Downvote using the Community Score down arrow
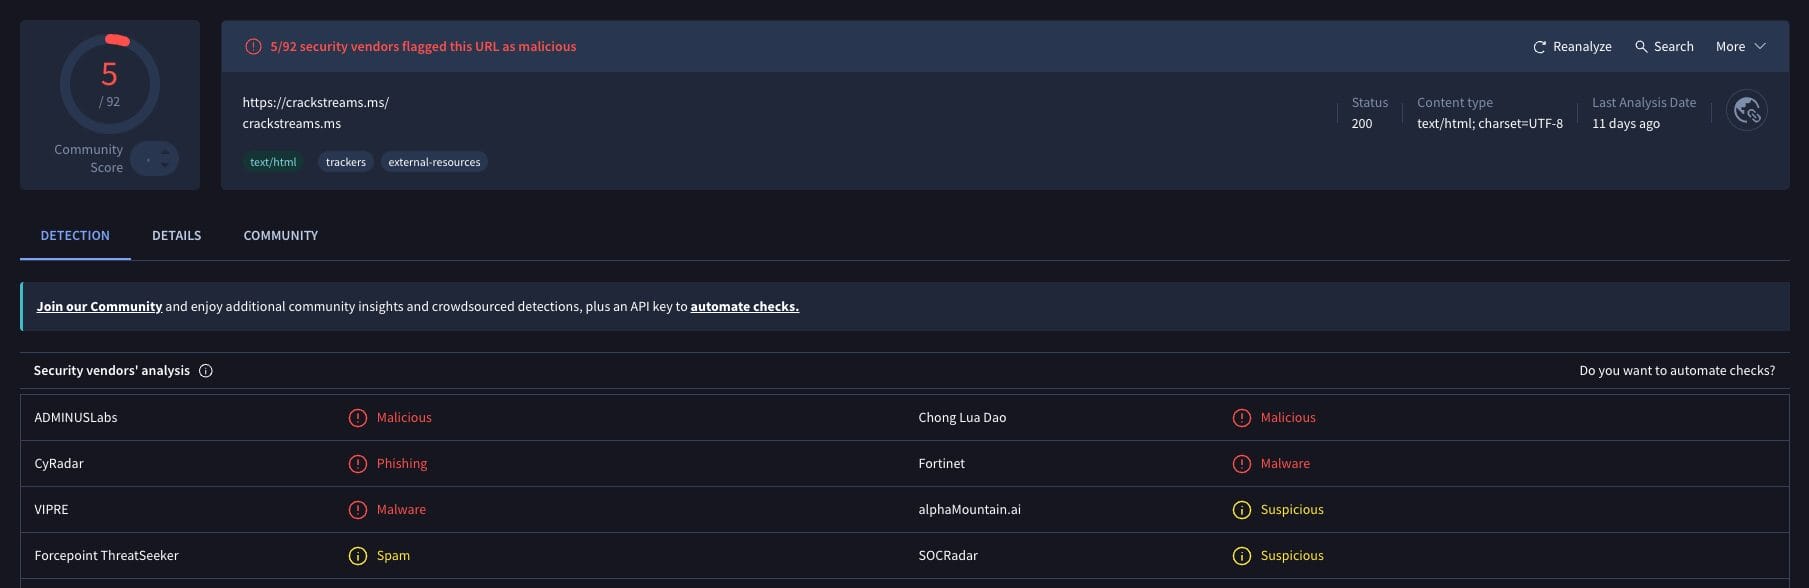This screenshot has height=588, width=1809. tap(165, 165)
